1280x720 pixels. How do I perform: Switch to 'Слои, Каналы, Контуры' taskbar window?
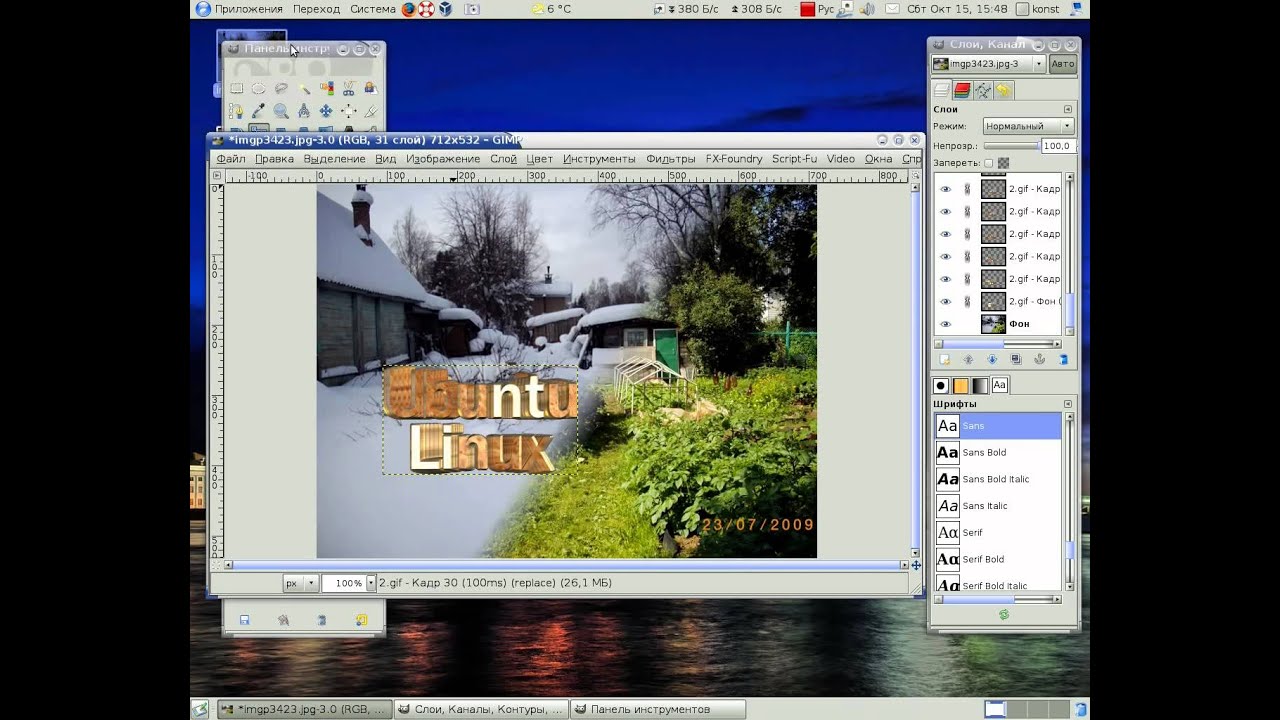tap(482, 709)
